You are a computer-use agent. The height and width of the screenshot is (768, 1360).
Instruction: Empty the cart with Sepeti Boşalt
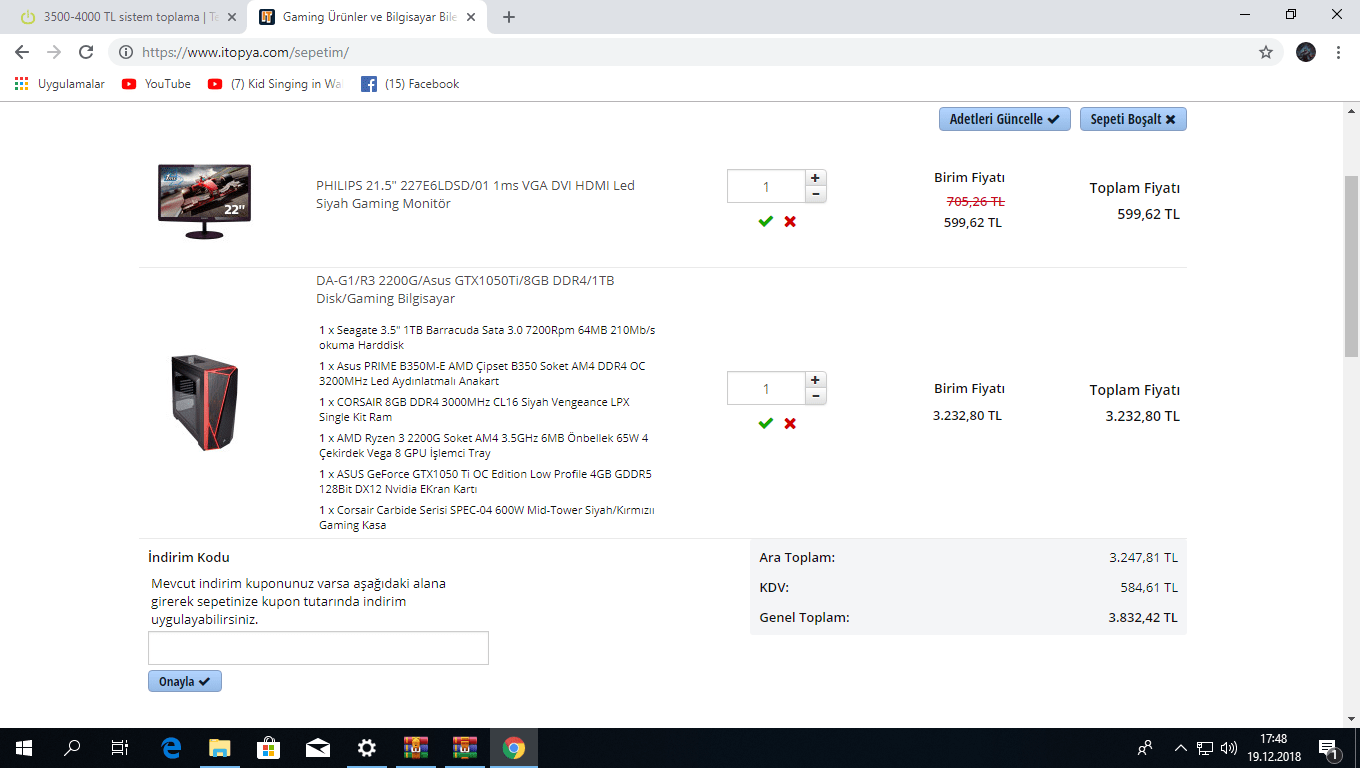click(1133, 119)
